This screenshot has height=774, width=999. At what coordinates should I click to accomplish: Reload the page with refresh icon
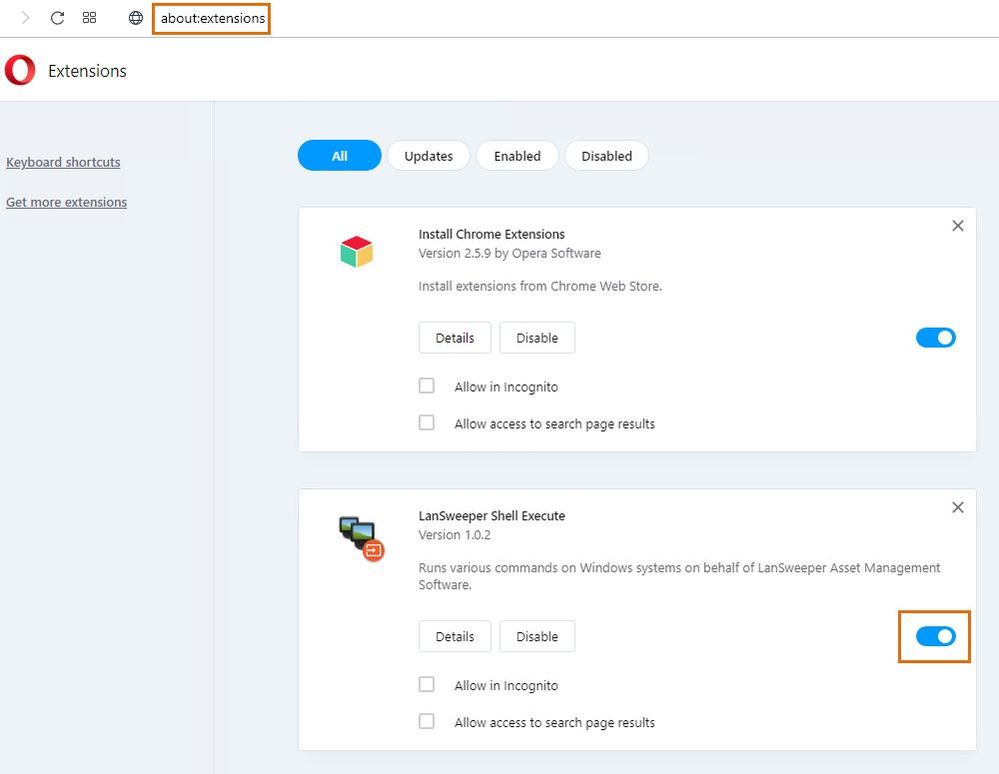58,18
